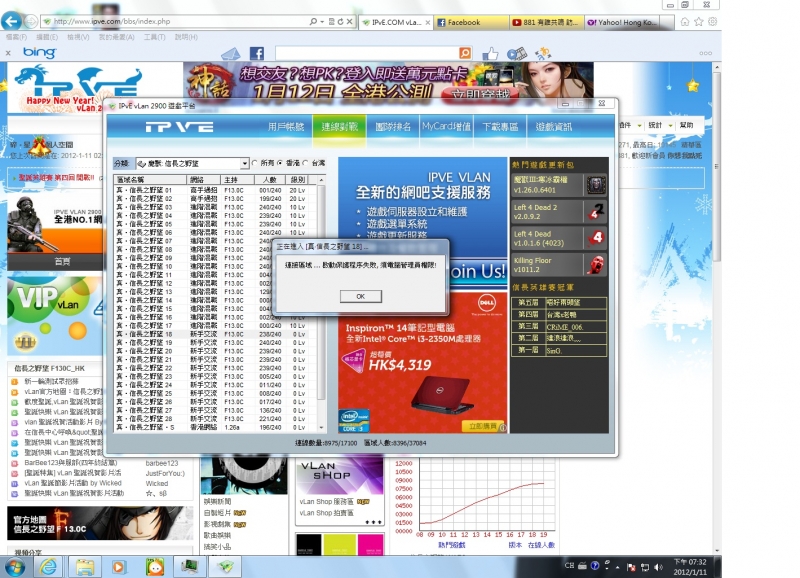Click the Bing logo
The image size is (800, 578).
click(38, 53)
